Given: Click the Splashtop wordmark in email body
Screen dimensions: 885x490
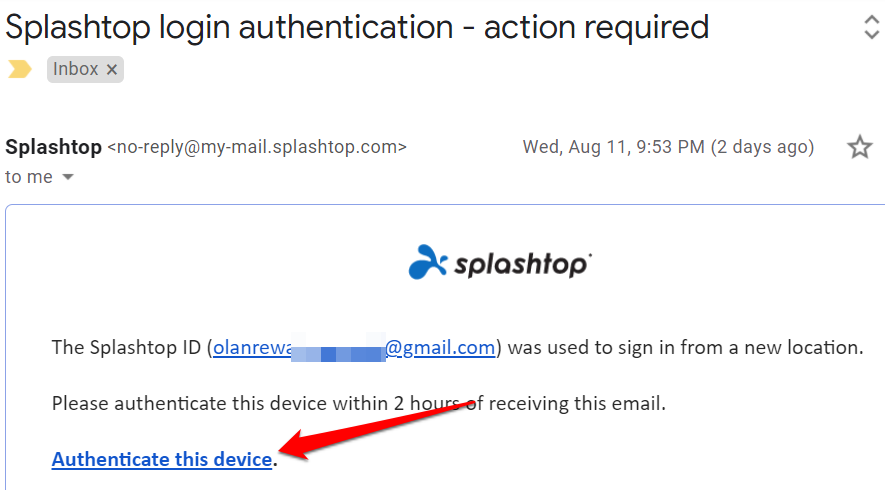Looking at the screenshot, I should tap(523, 265).
